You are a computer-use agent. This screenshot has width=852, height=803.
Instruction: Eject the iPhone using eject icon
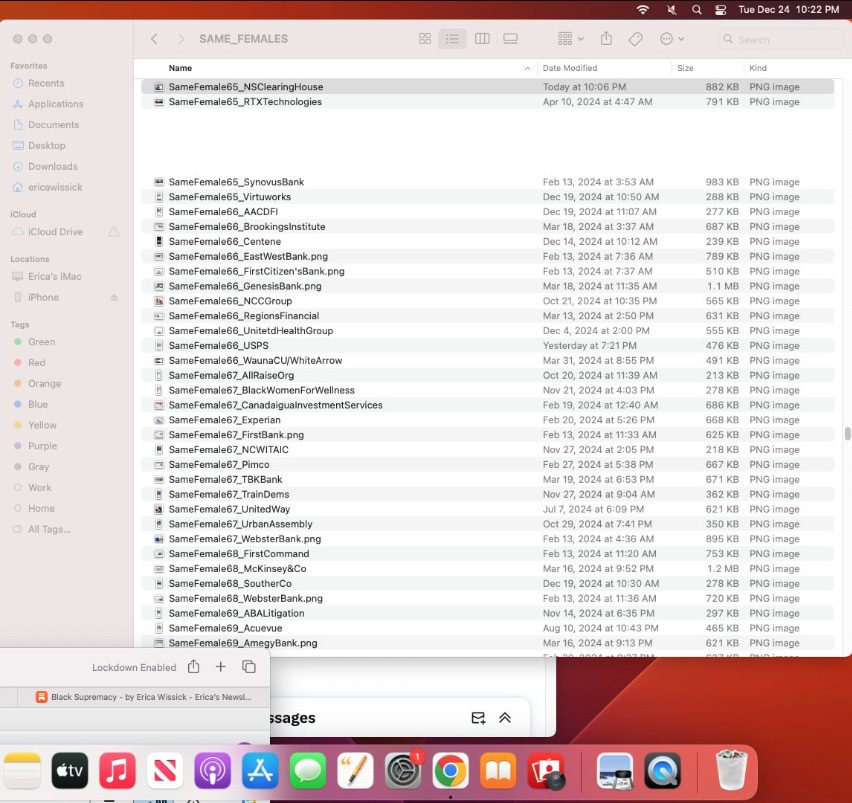pos(114,297)
